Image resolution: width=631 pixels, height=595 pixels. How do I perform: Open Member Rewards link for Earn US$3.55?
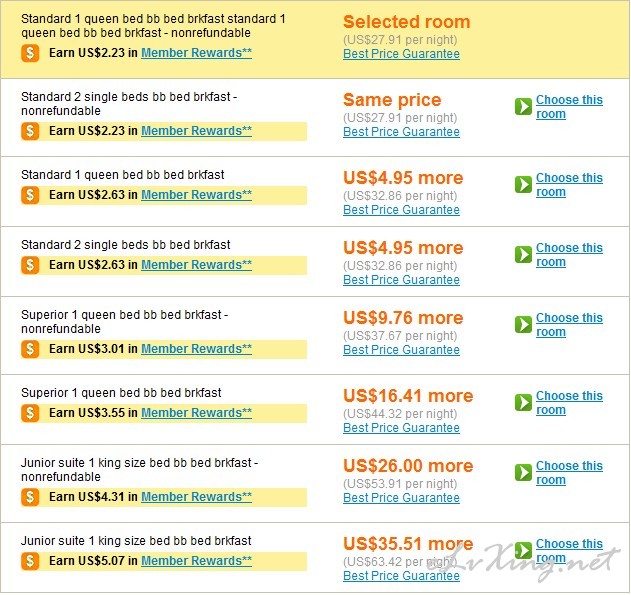click(x=196, y=413)
